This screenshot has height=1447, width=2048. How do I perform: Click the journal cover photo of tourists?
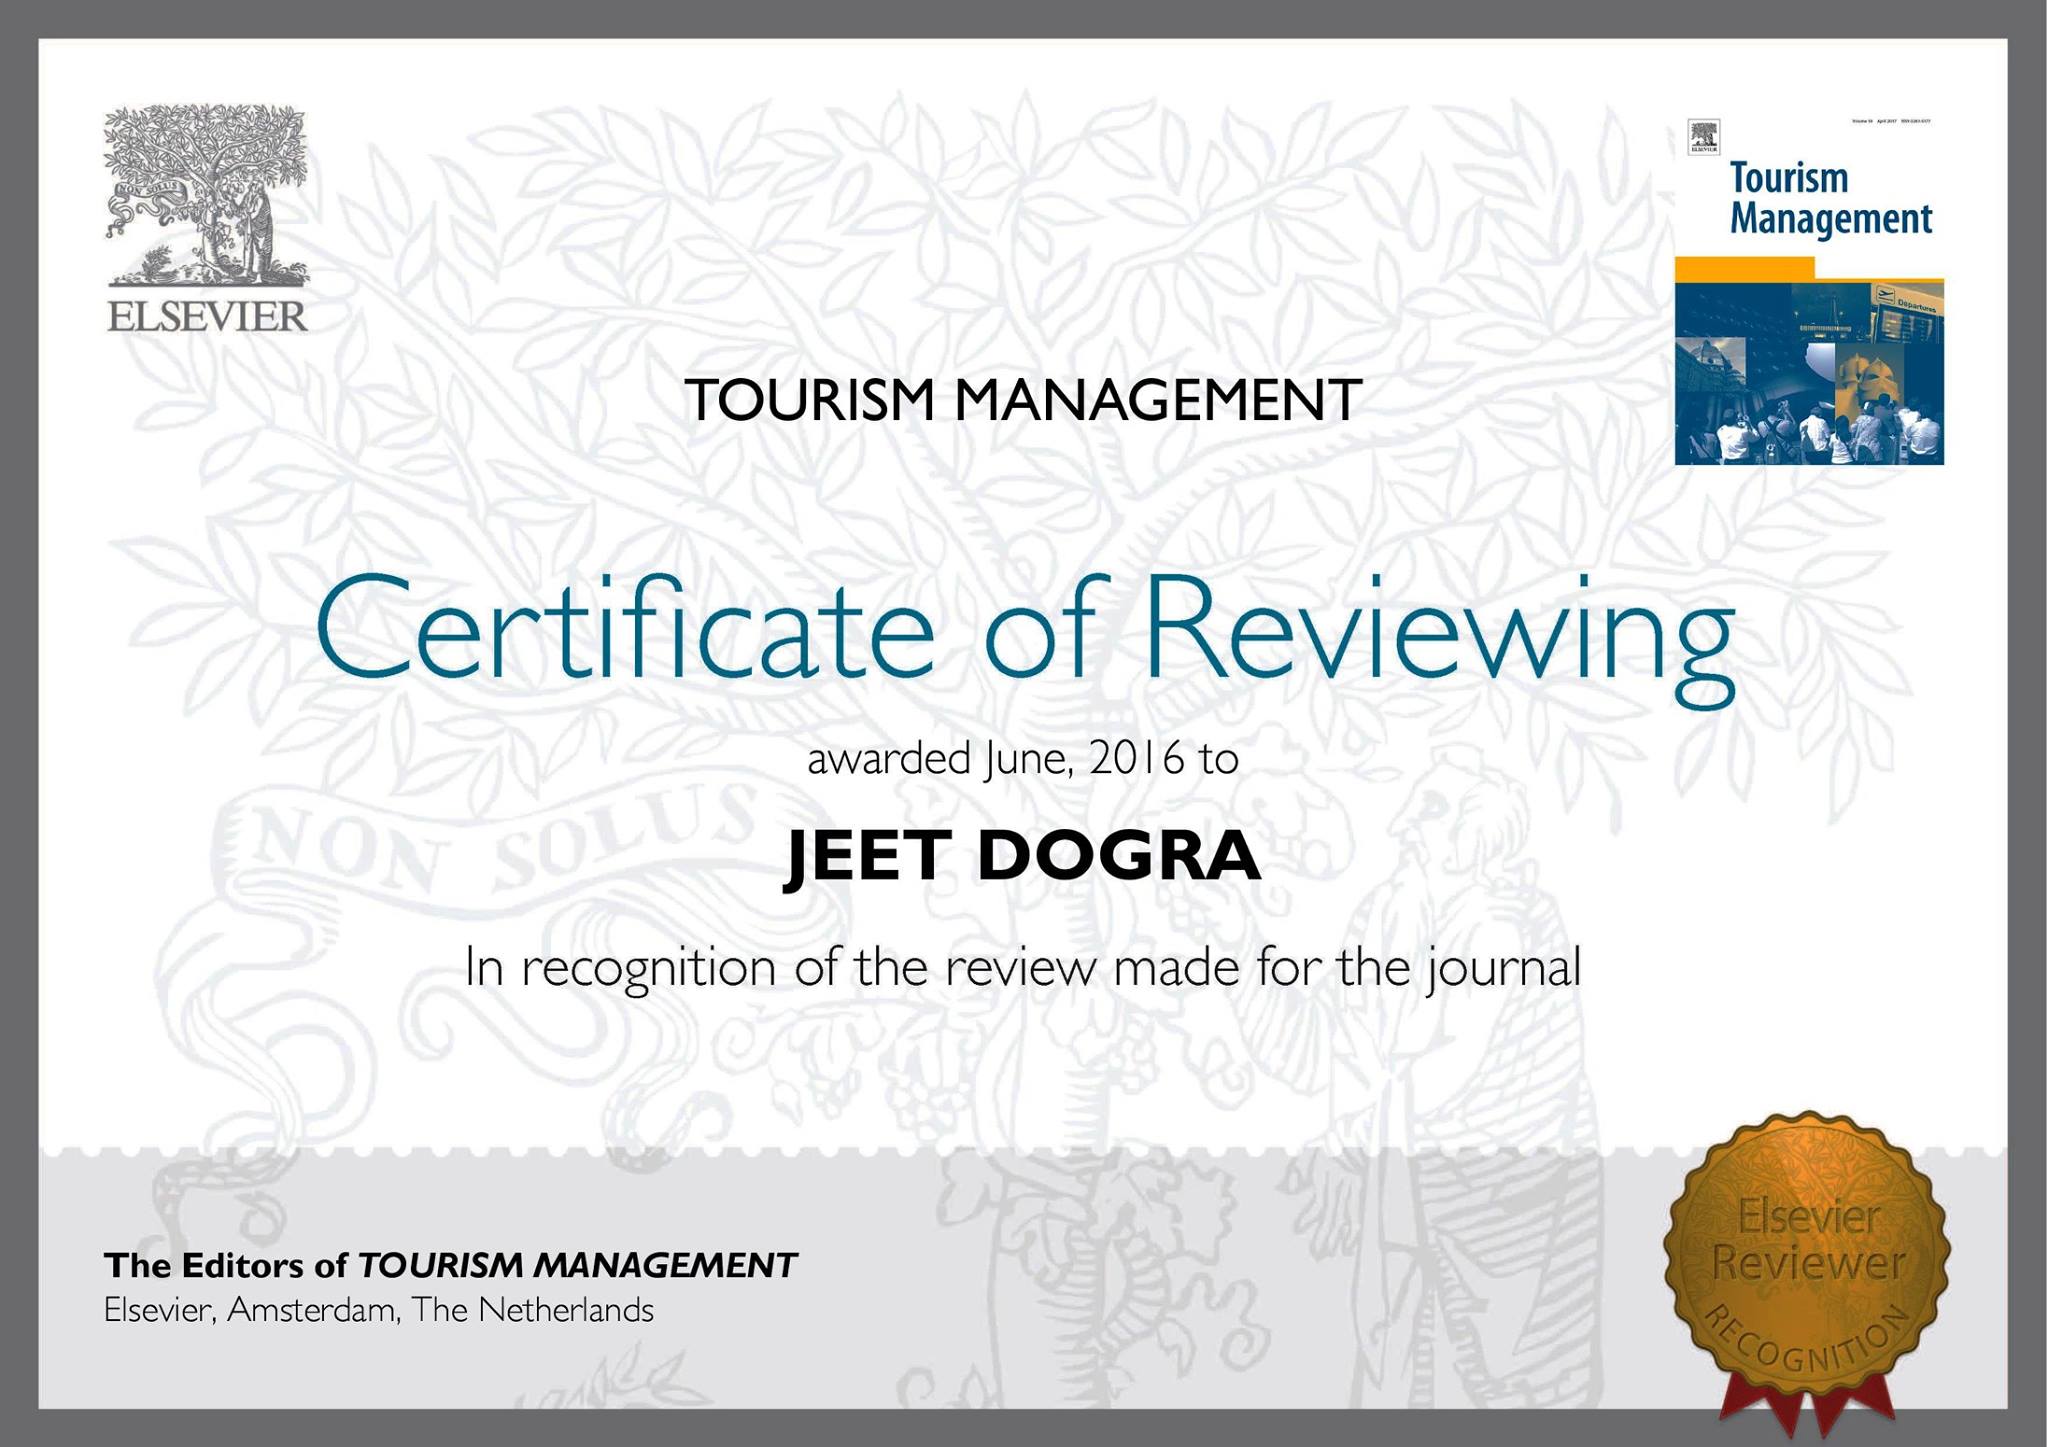pos(1809,372)
